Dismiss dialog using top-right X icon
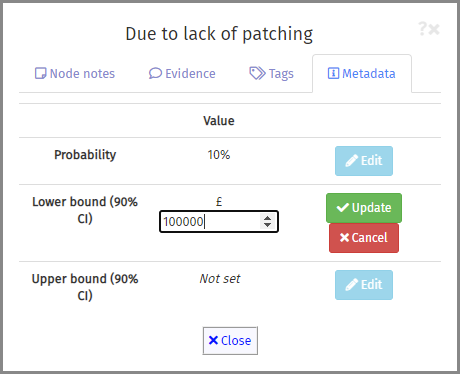Image resolution: width=460 pixels, height=374 pixels. coord(434,29)
